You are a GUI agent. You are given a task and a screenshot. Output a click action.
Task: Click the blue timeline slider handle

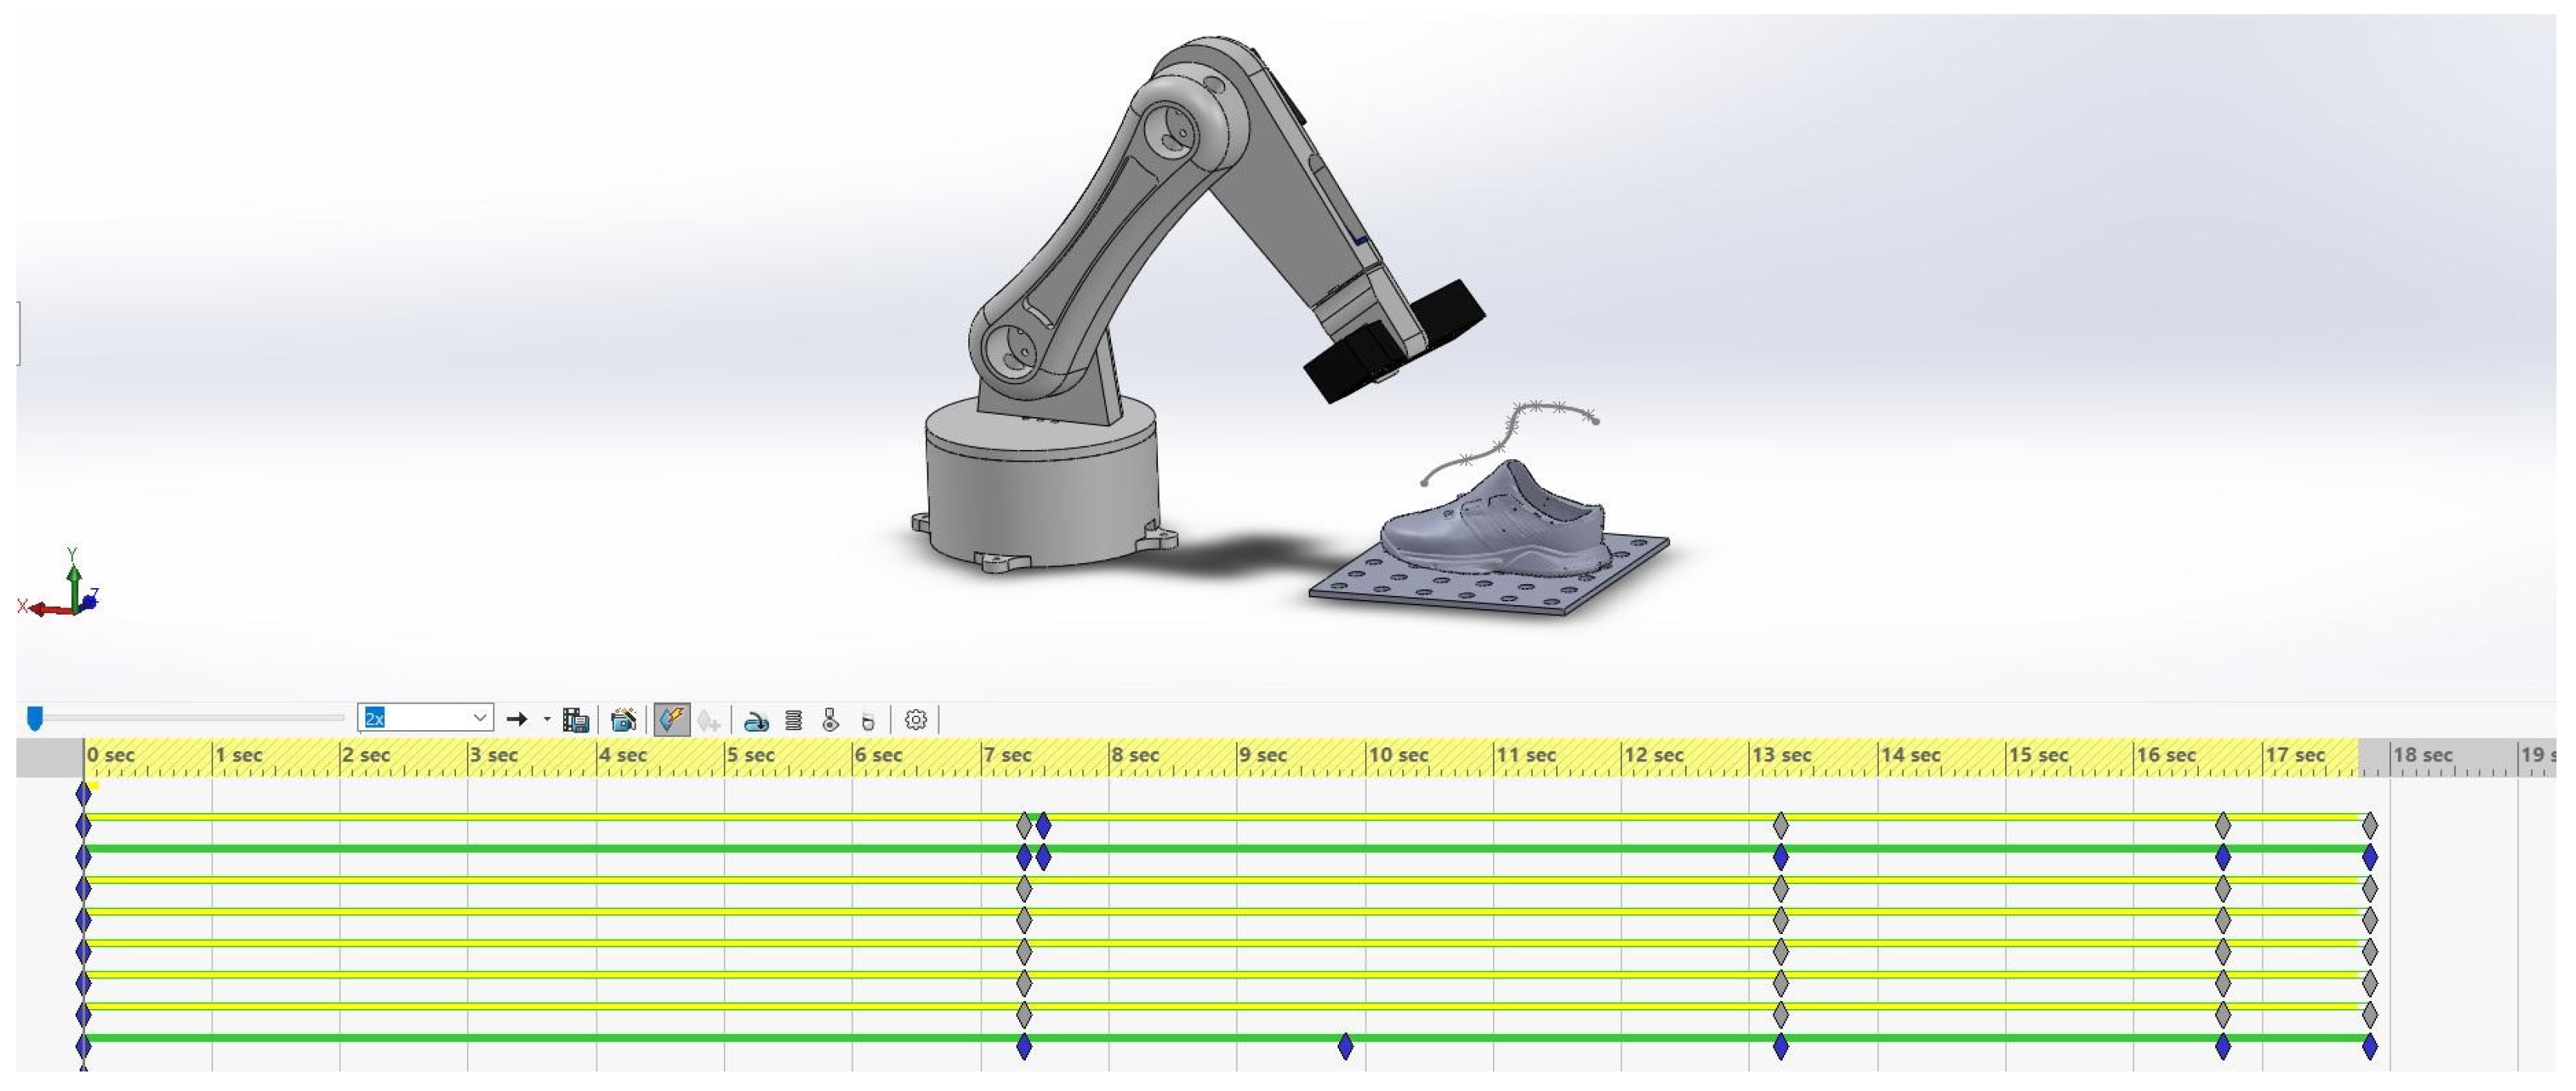pos(35,718)
